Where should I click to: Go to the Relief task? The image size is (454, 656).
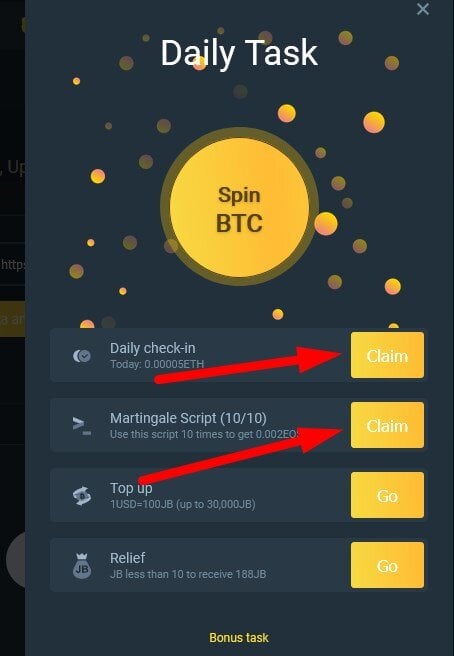pyautogui.click(x=387, y=565)
